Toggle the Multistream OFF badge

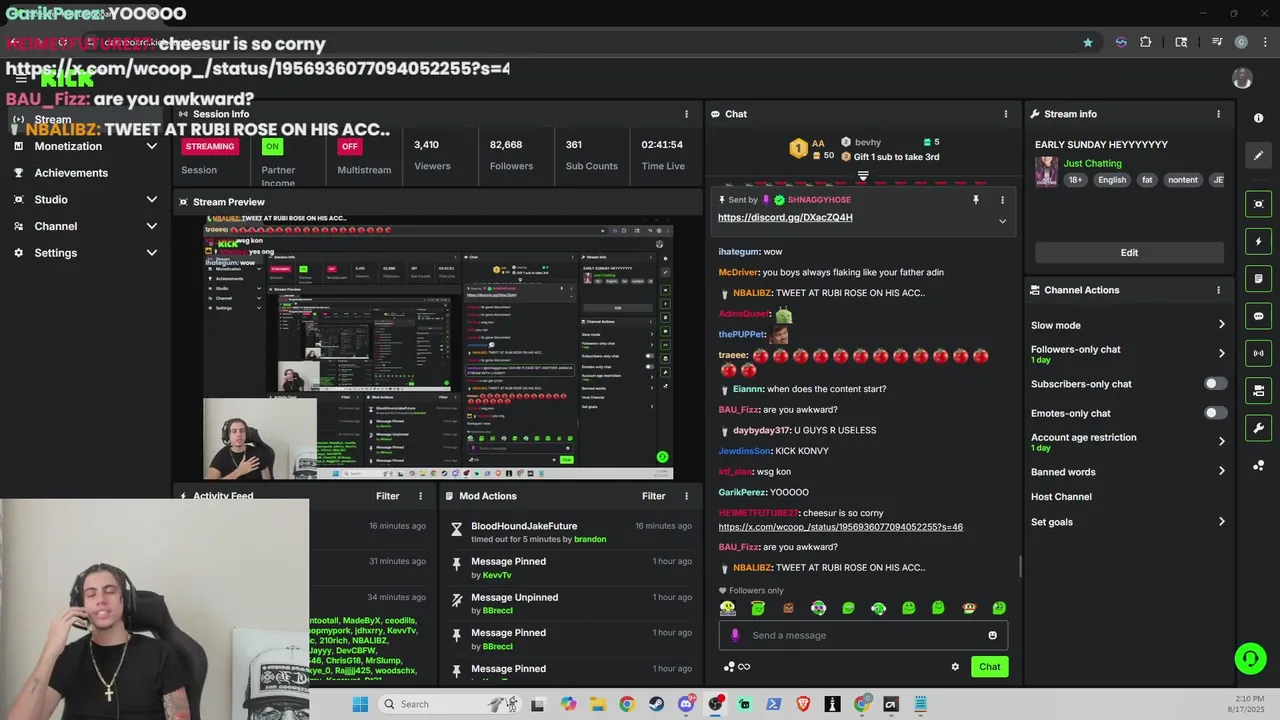pos(349,146)
